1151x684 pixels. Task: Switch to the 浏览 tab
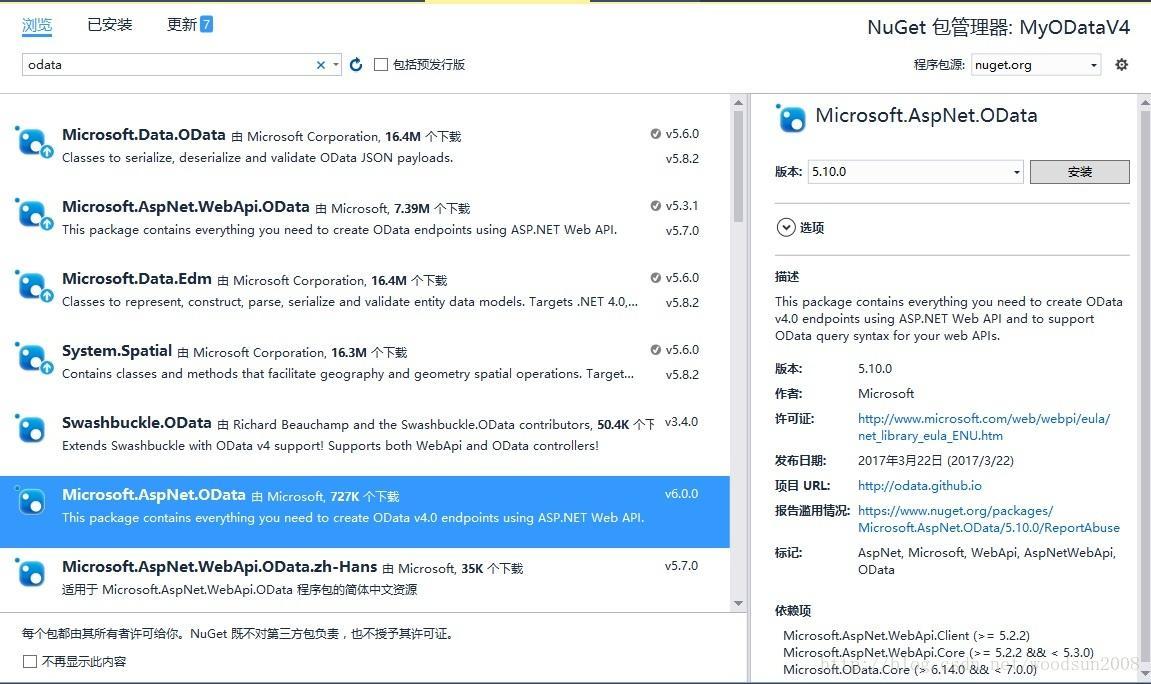37,25
